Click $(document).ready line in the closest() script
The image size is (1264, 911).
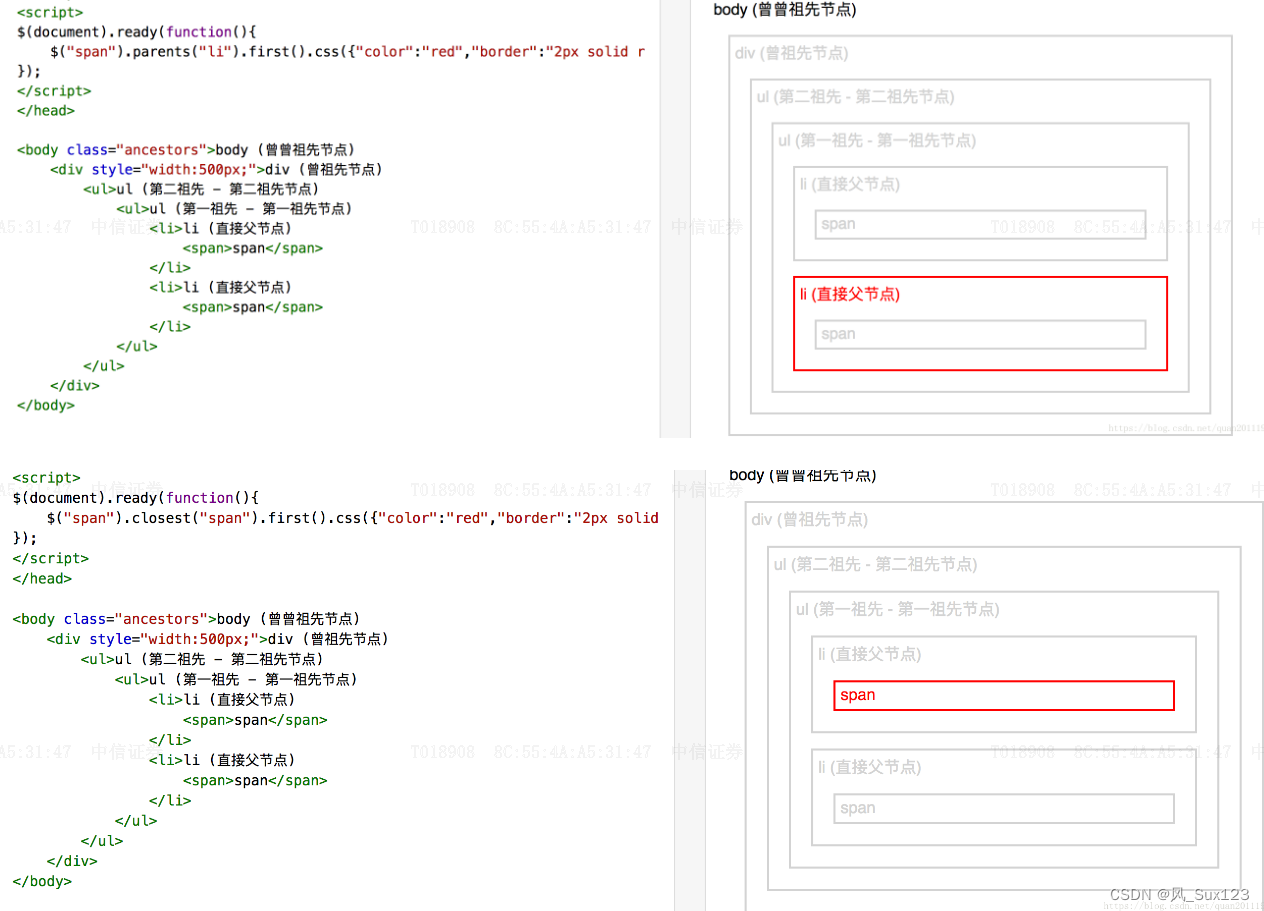coord(135,498)
